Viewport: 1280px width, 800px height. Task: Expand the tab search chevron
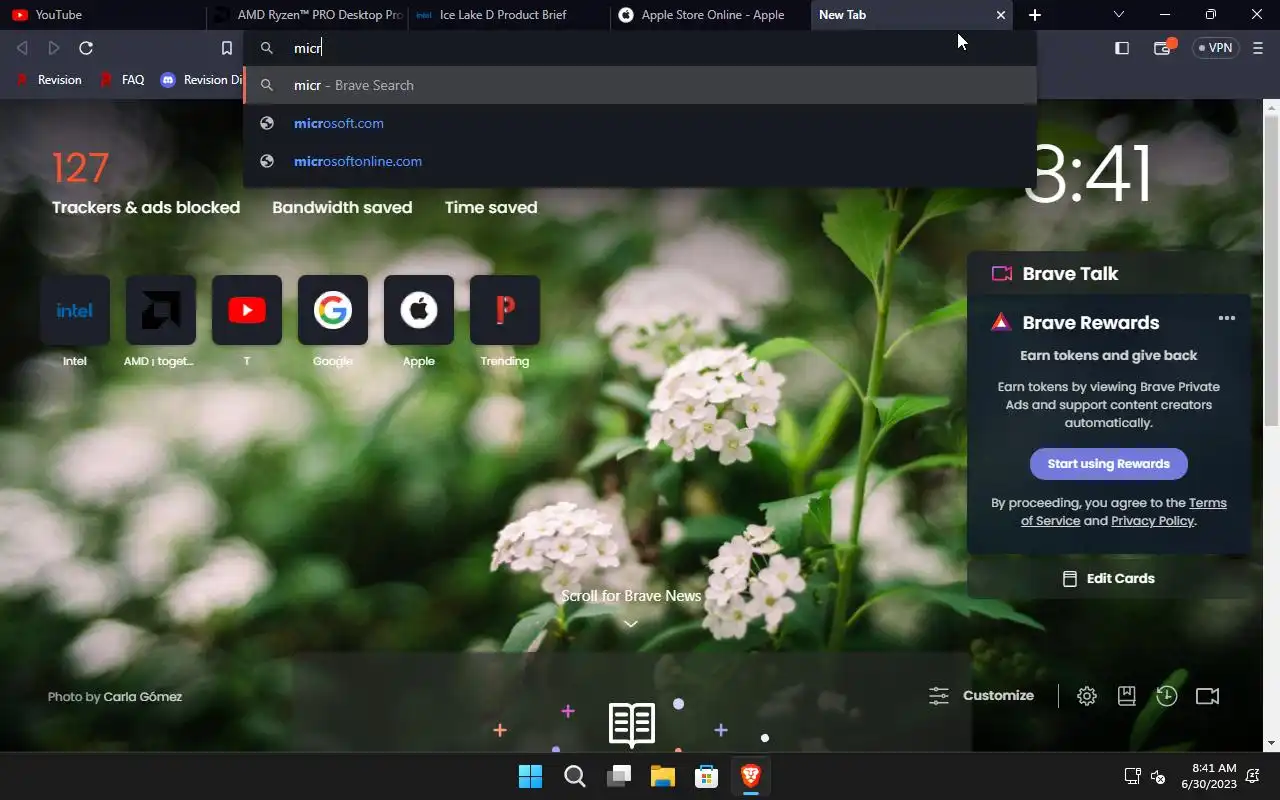tap(1119, 15)
